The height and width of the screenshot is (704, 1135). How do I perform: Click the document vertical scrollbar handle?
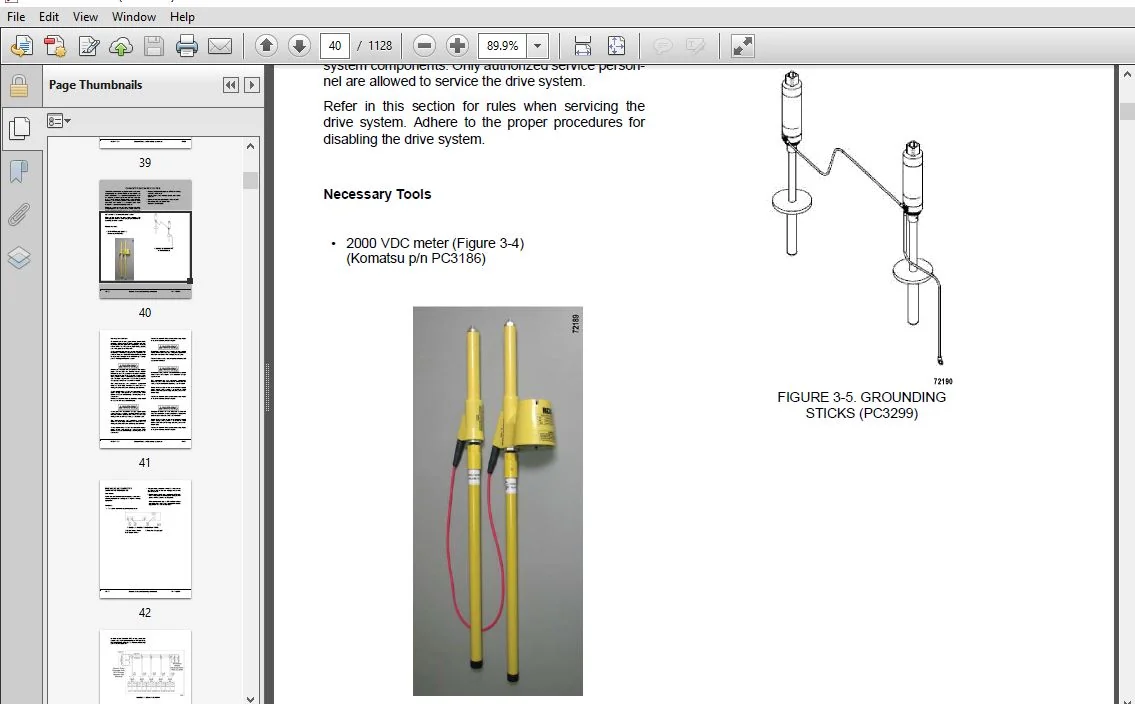[x=1127, y=111]
